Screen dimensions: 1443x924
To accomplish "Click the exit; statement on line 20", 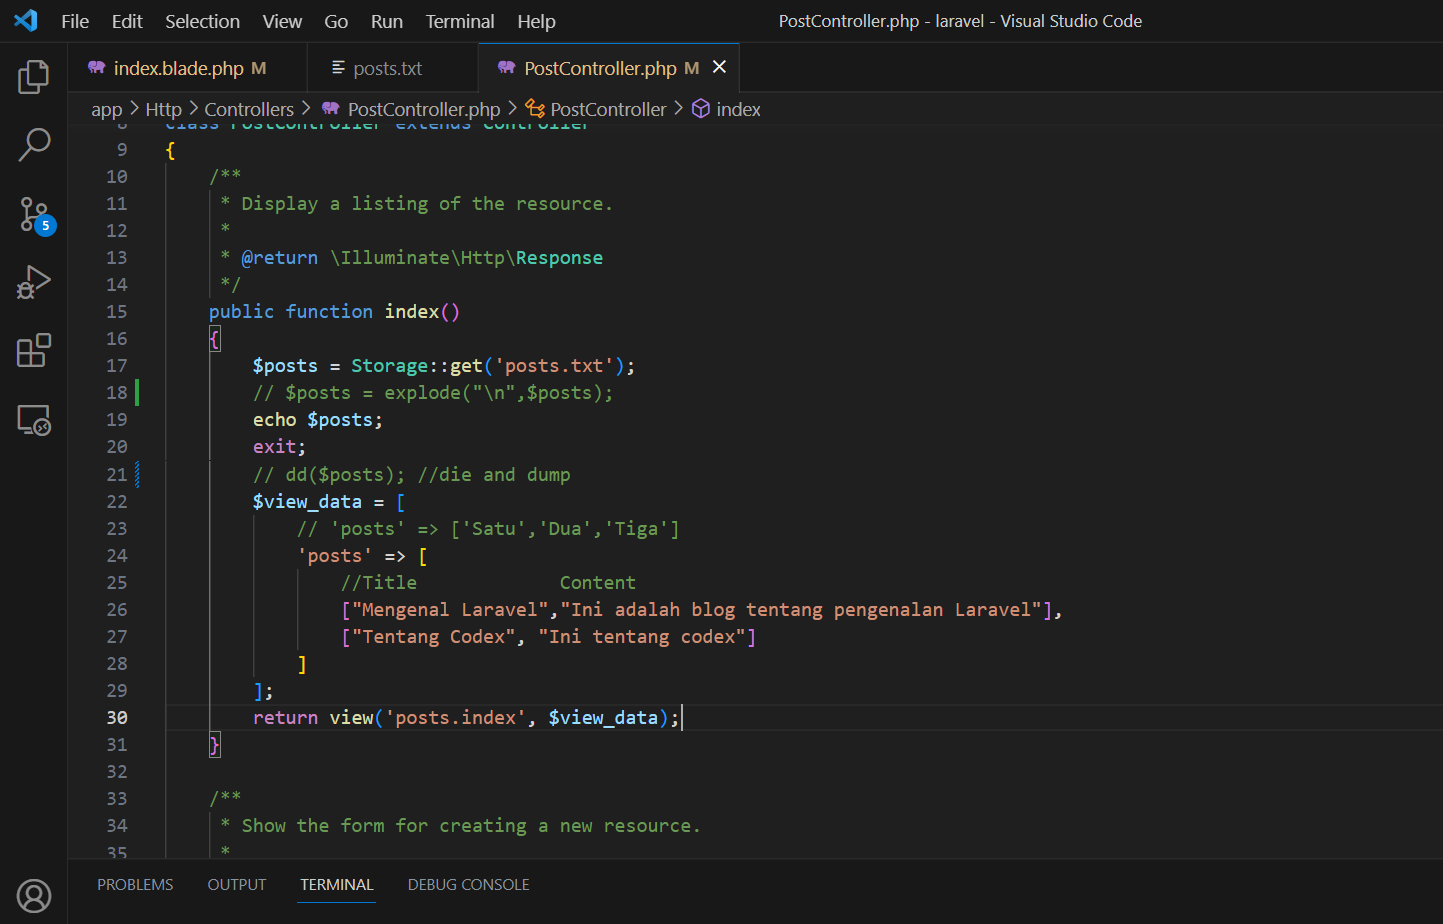I will click(x=280, y=447).
